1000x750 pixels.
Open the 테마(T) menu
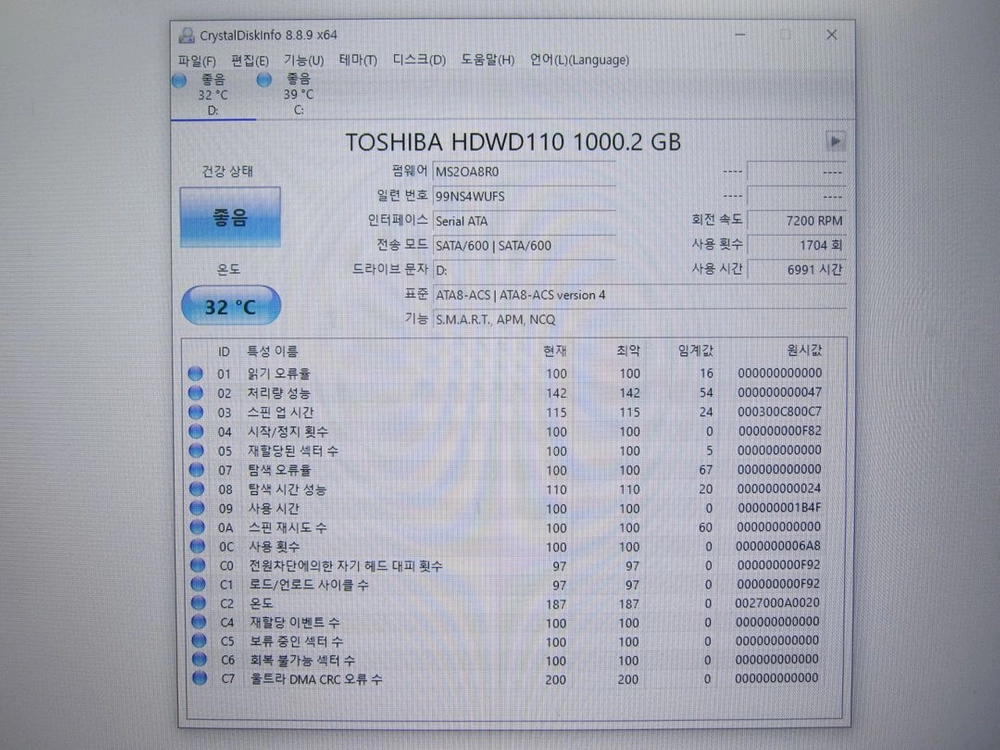coord(358,60)
